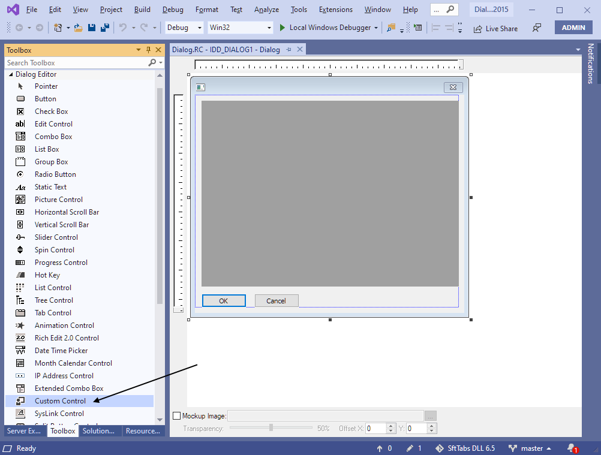Select the Progress Control icon
This screenshot has height=455, width=601.
(20, 263)
